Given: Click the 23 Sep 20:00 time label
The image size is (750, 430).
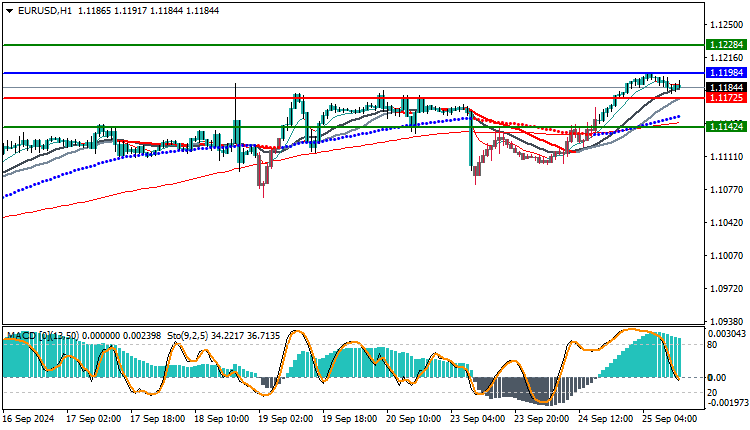Looking at the screenshot, I should 541,419.
